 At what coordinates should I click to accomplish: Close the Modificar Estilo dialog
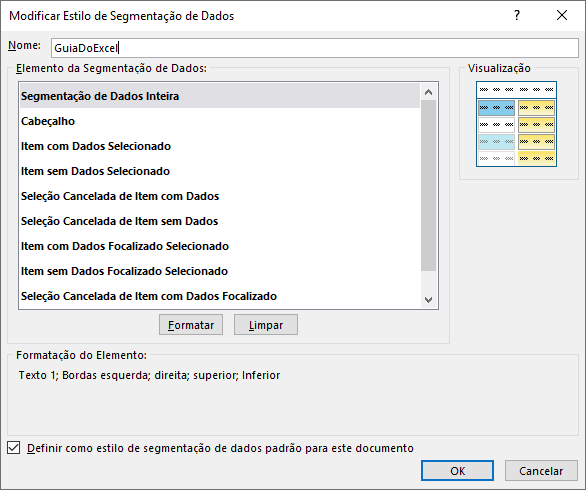pos(562,15)
